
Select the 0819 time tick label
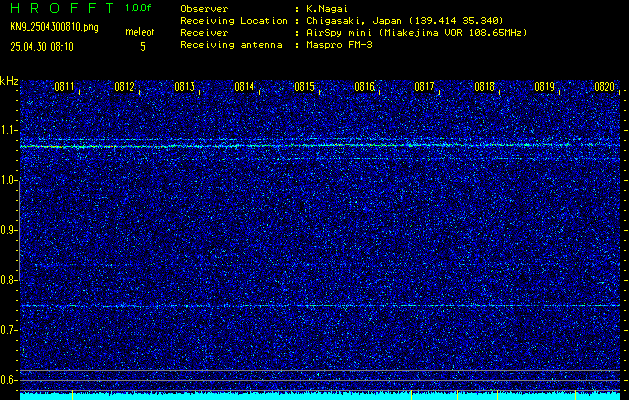tap(544, 87)
